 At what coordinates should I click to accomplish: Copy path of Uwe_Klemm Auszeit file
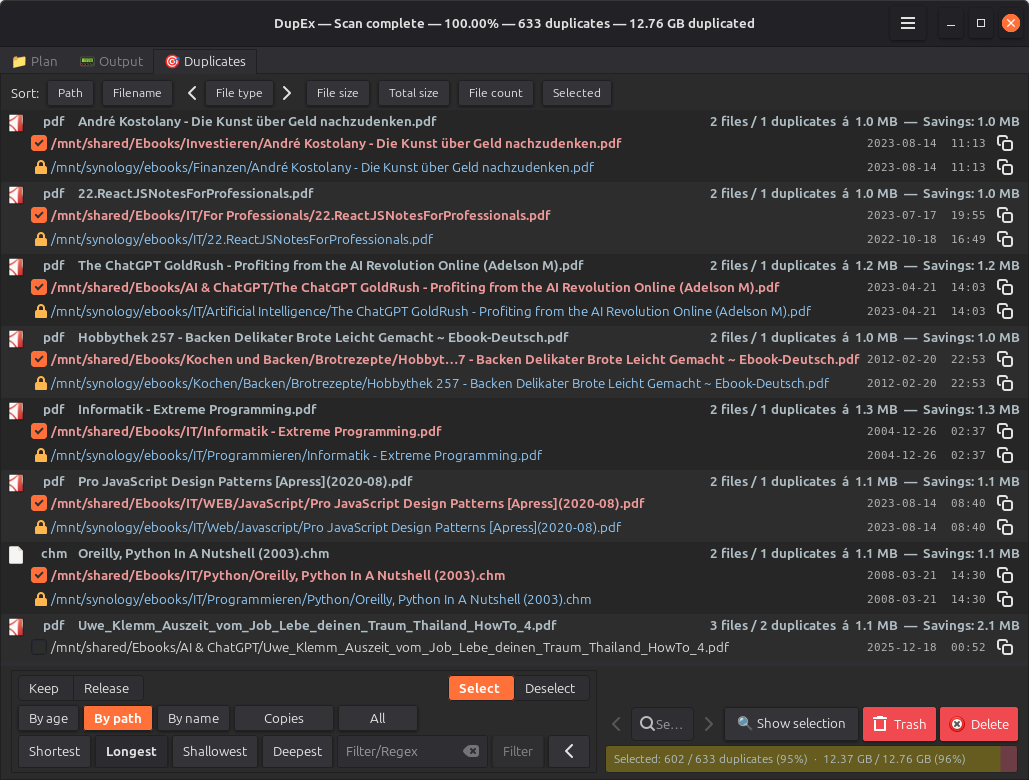pyautogui.click(x=1005, y=647)
